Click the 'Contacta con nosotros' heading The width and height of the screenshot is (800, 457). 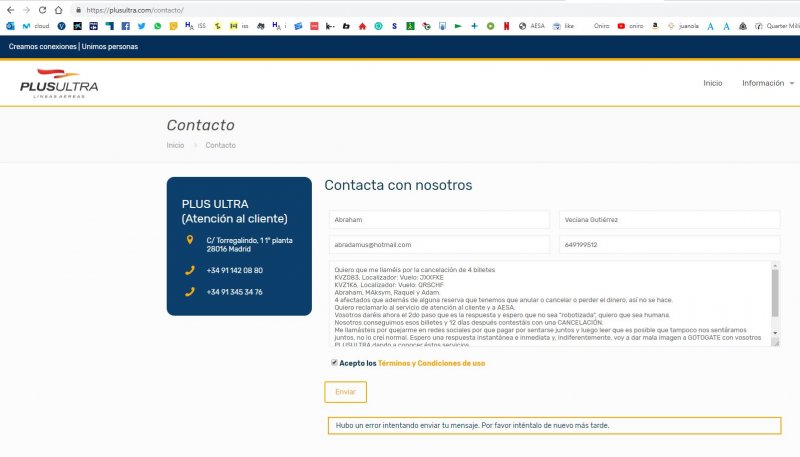tap(398, 185)
